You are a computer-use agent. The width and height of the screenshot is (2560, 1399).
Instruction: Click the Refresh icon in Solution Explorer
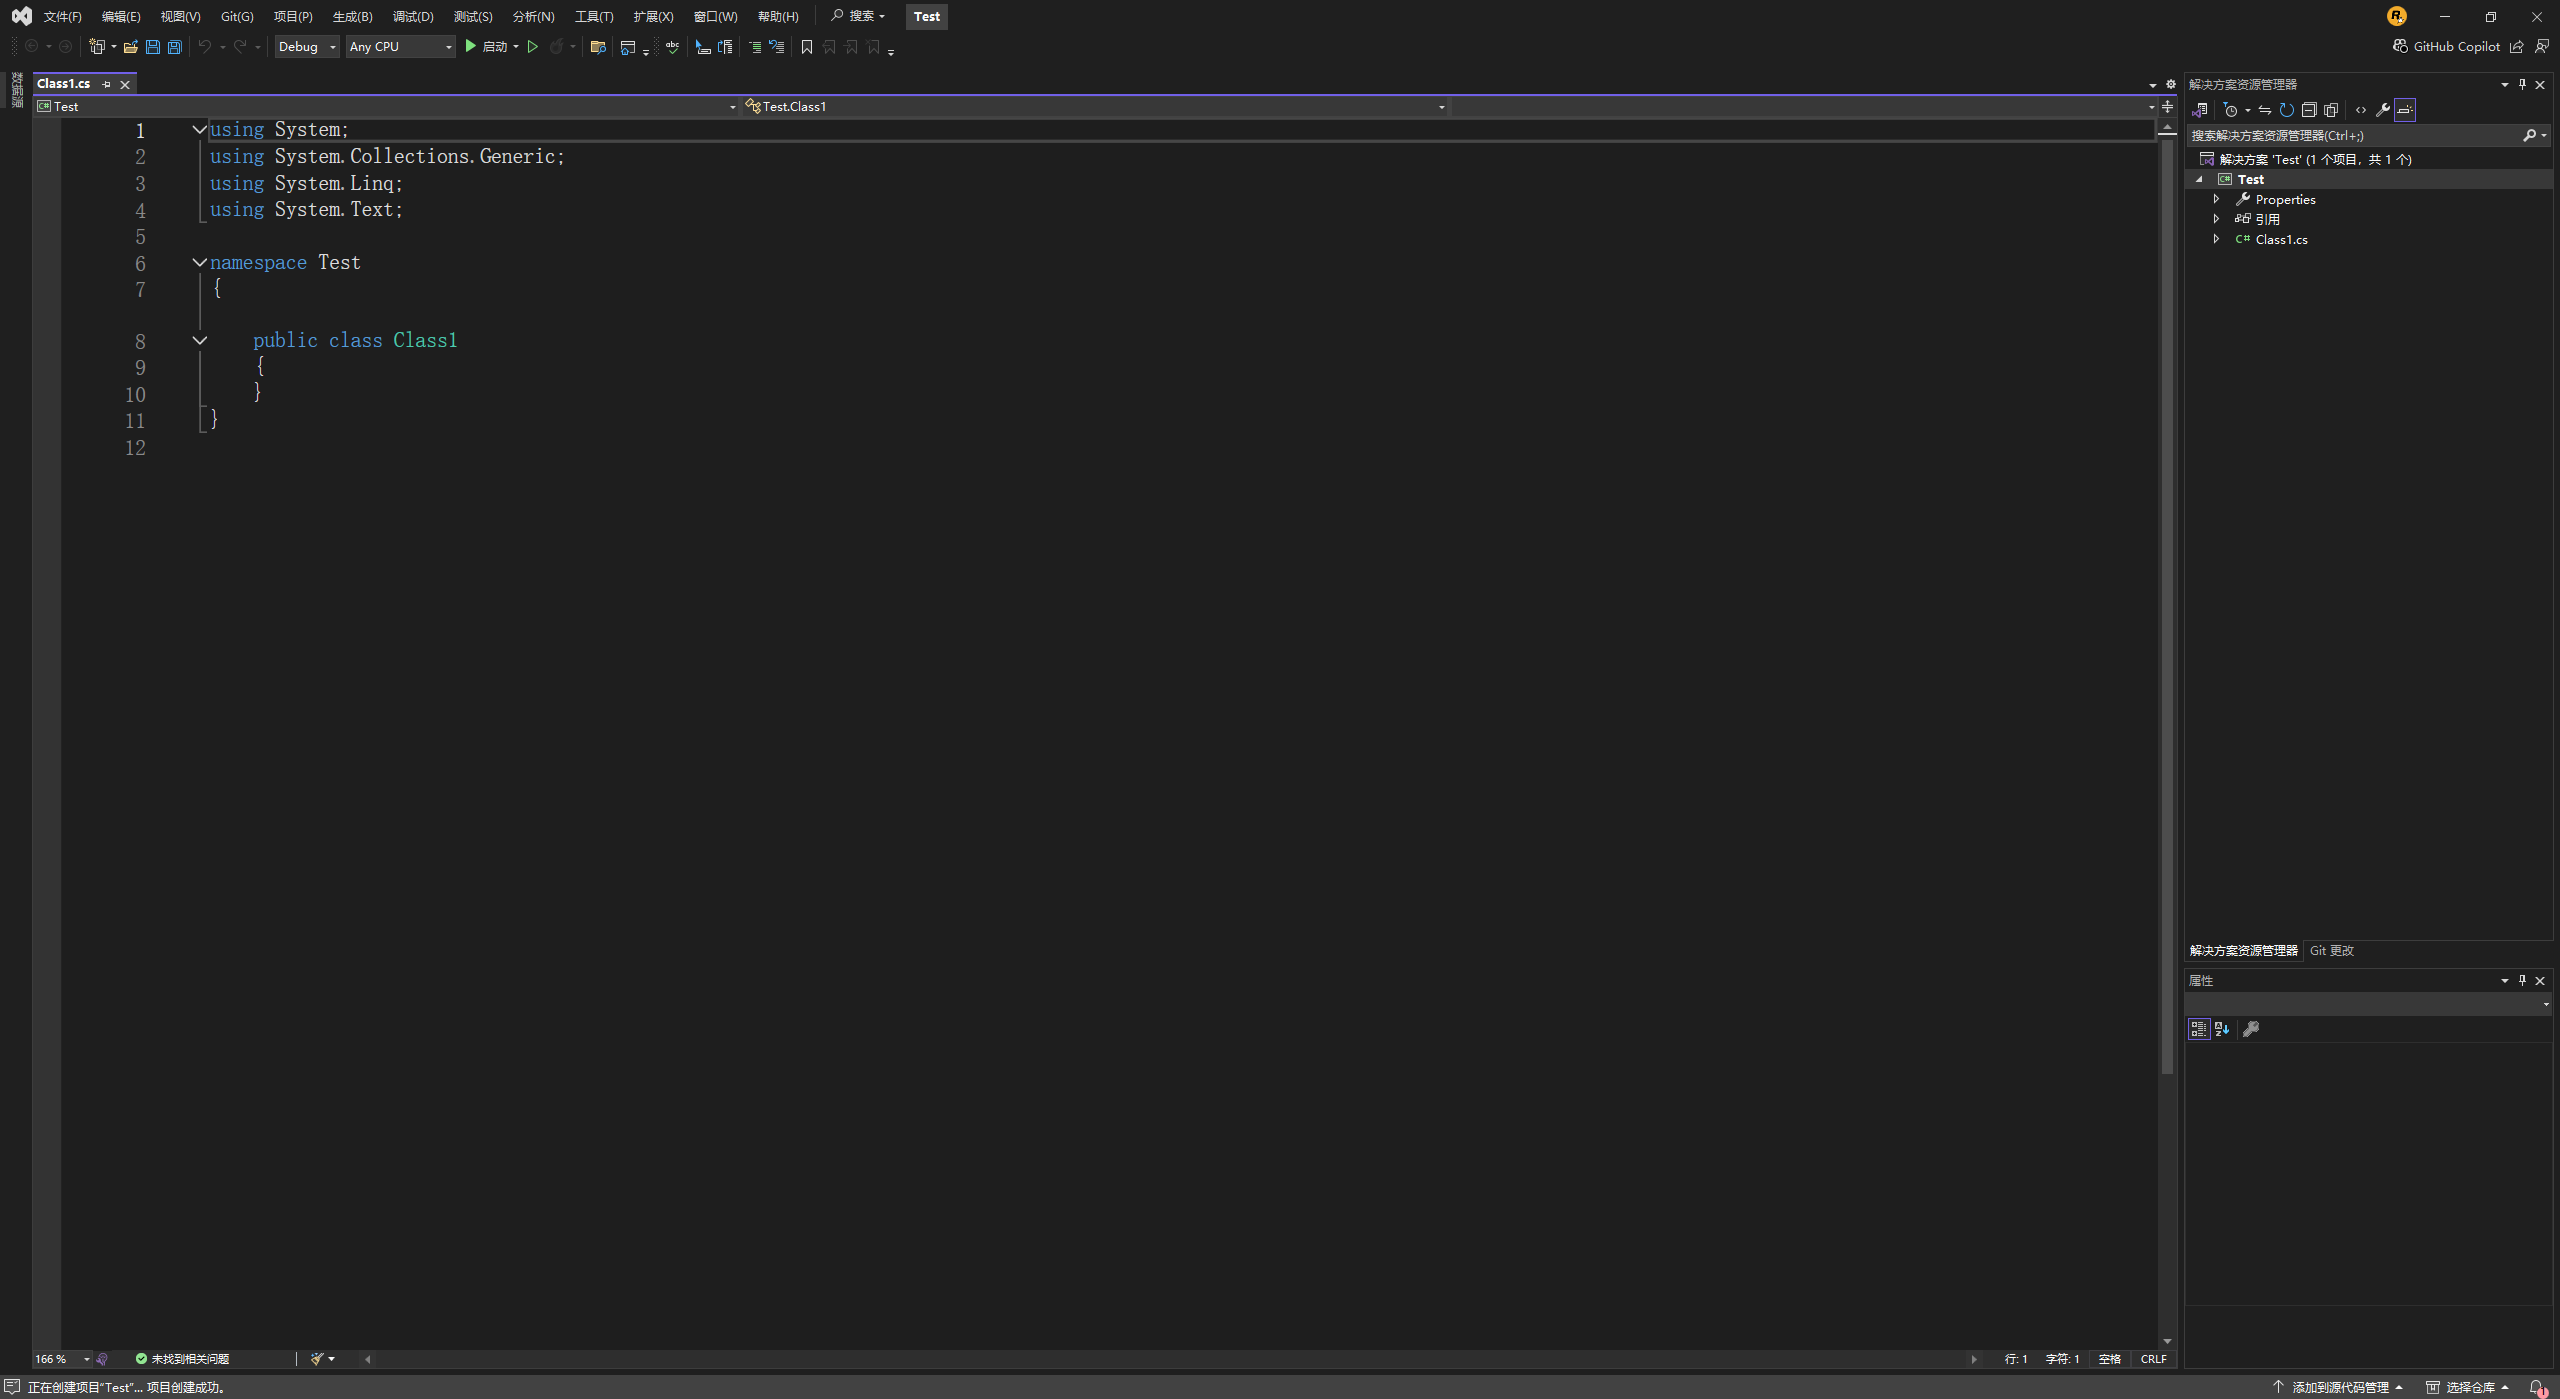tap(2287, 110)
